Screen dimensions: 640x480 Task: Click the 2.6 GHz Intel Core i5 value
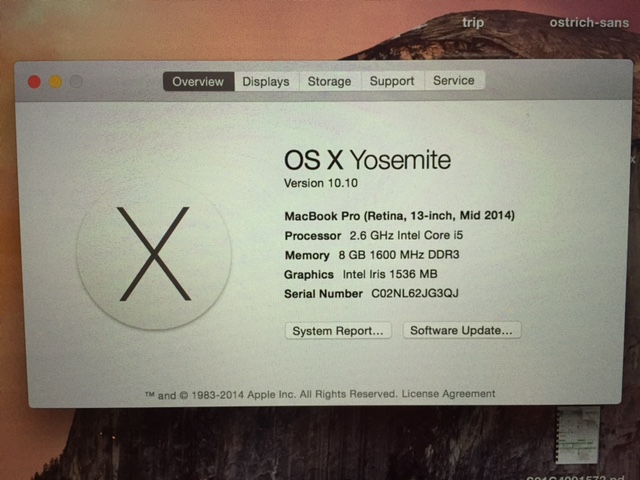click(x=406, y=235)
